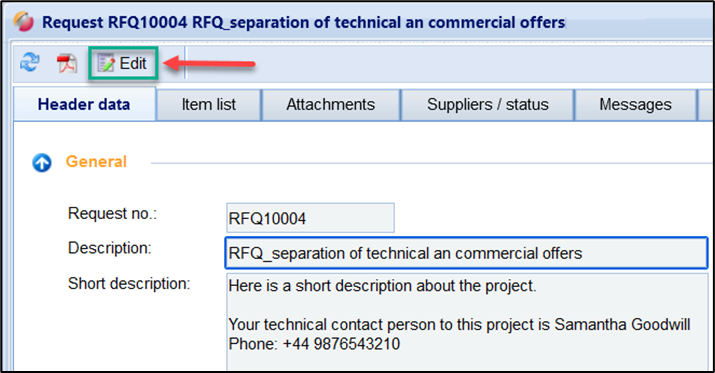
Task: Click the orange General section heading
Action: (96, 162)
